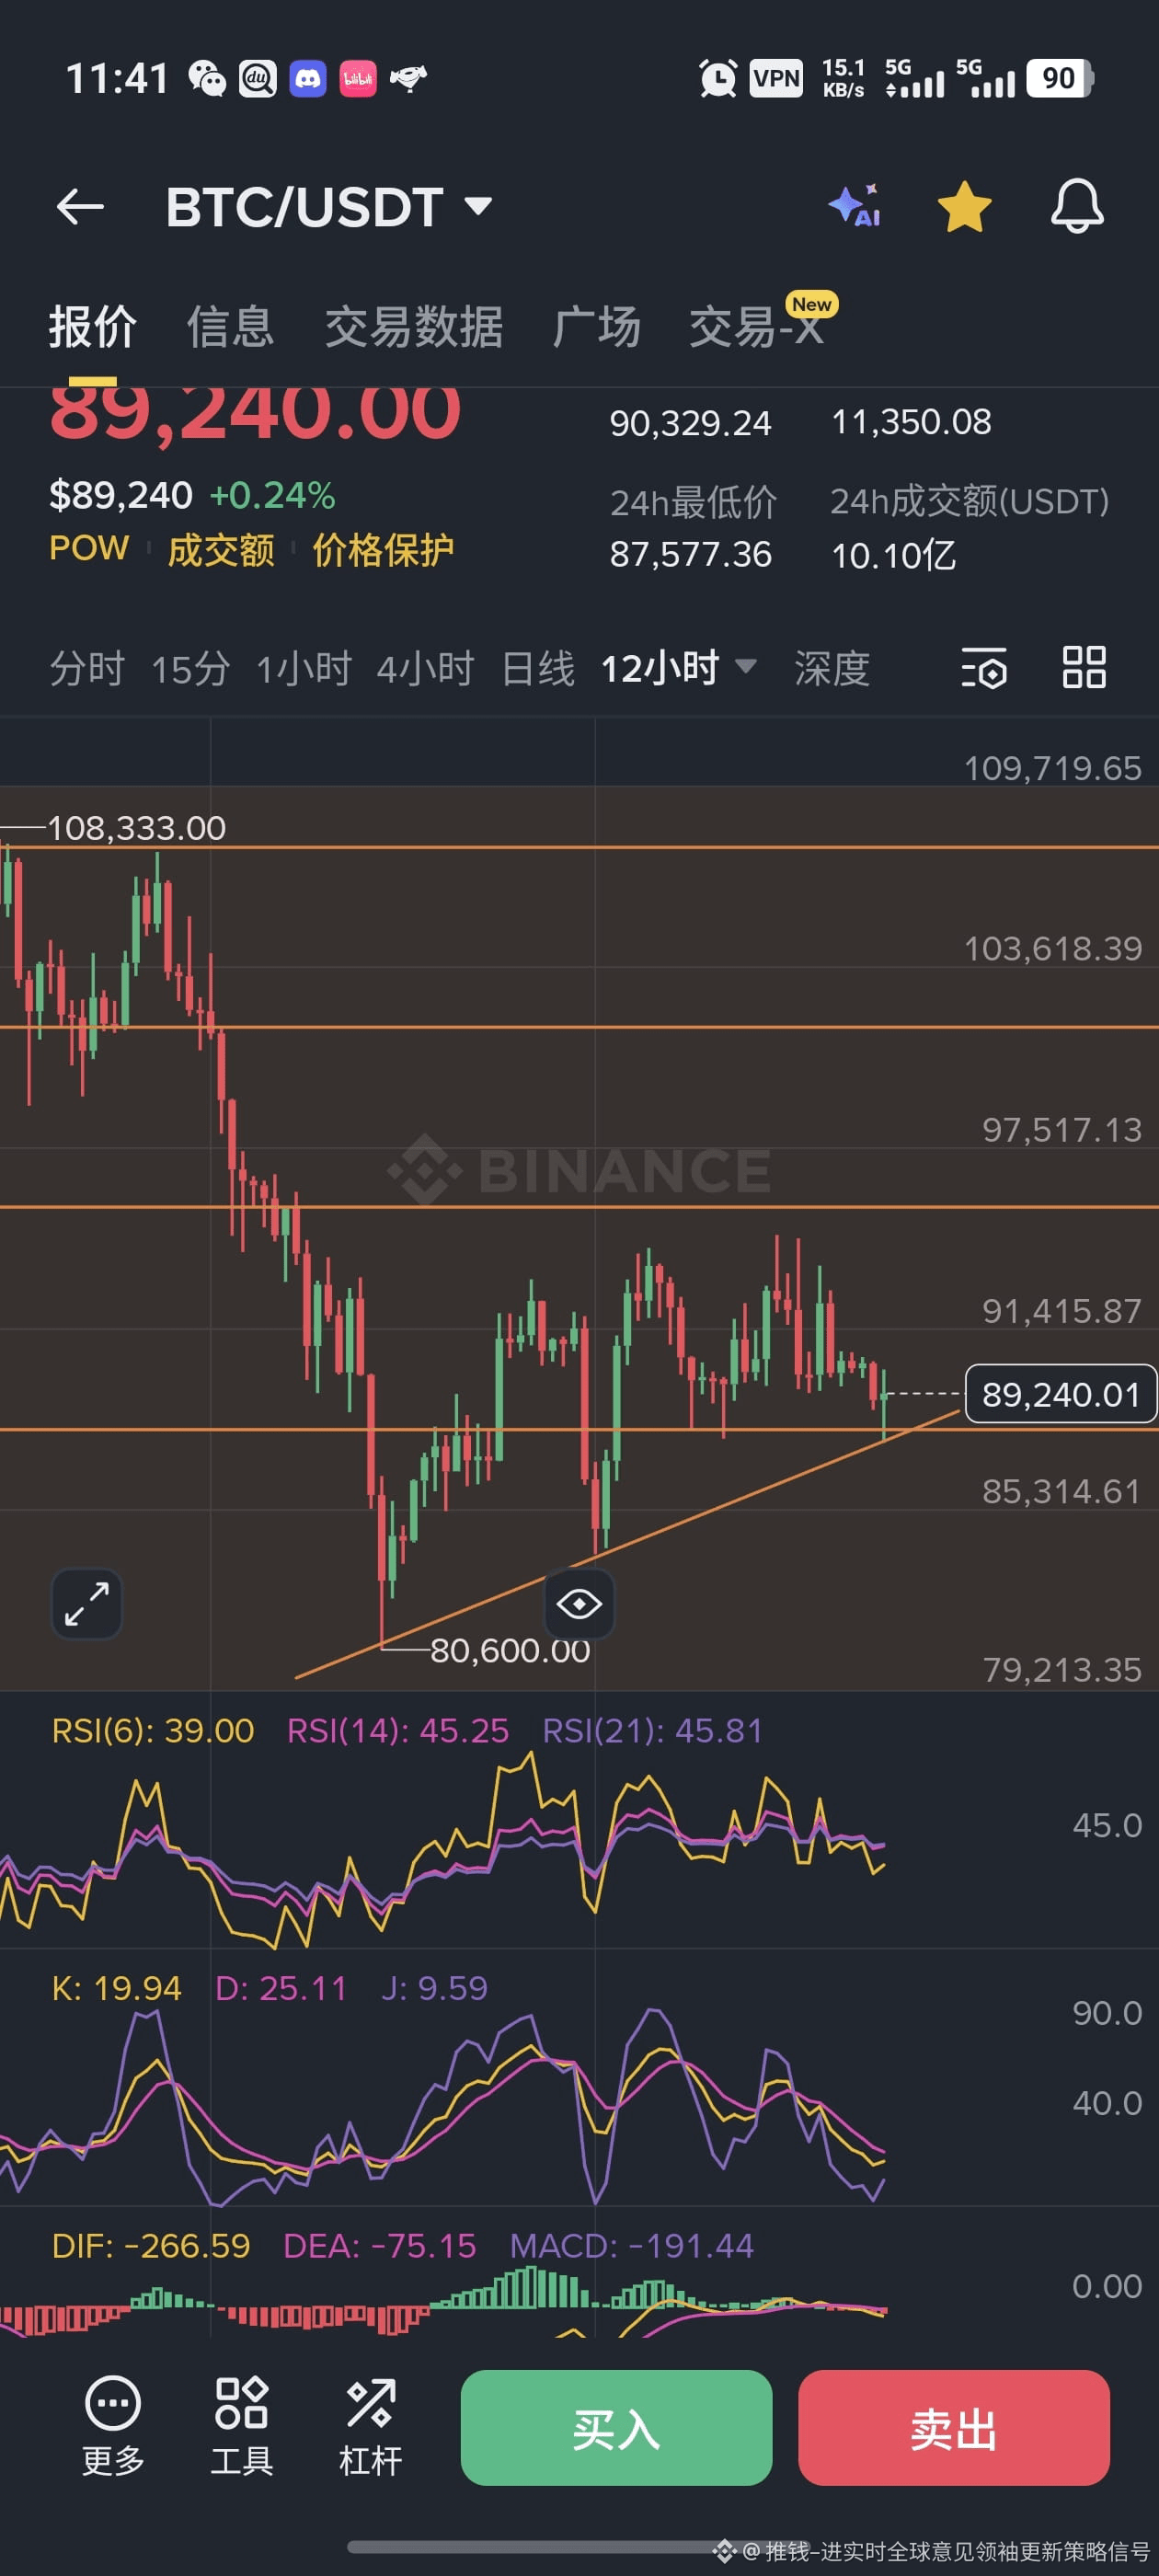
Task: Tap the D: 25.11 KDJ label
Action: click(x=281, y=1987)
